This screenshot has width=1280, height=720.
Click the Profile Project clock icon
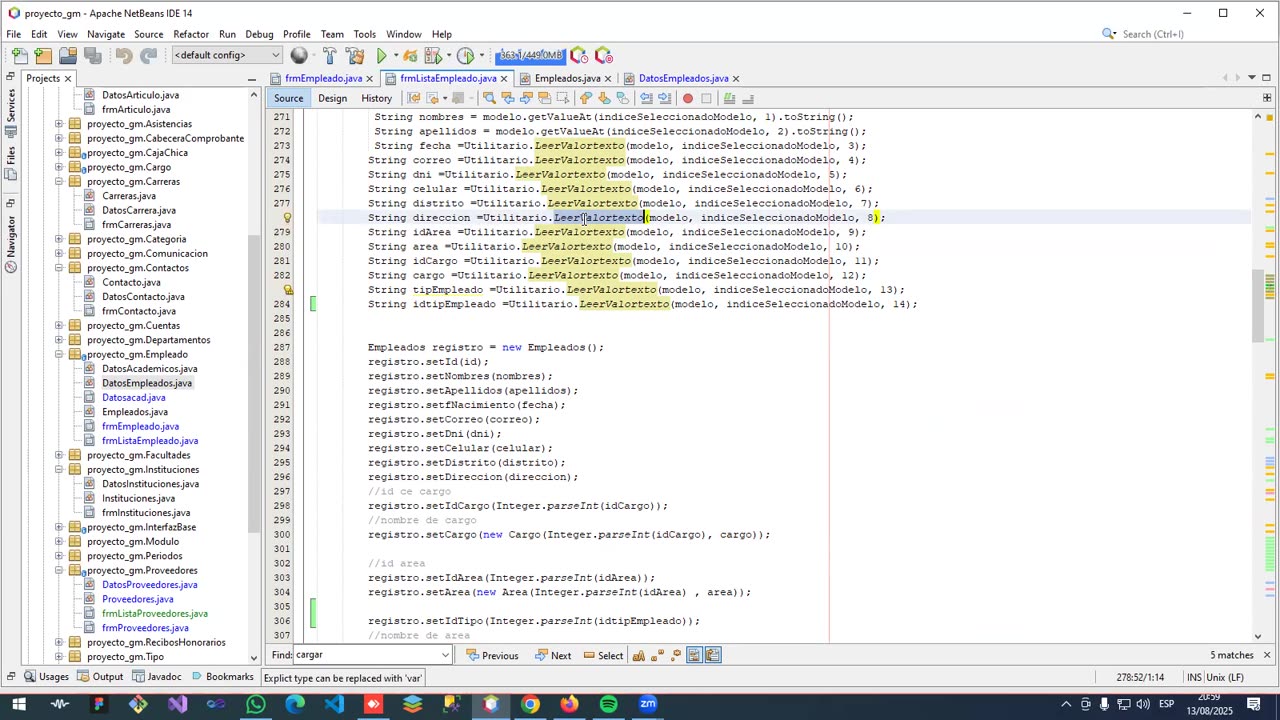tap(465, 56)
